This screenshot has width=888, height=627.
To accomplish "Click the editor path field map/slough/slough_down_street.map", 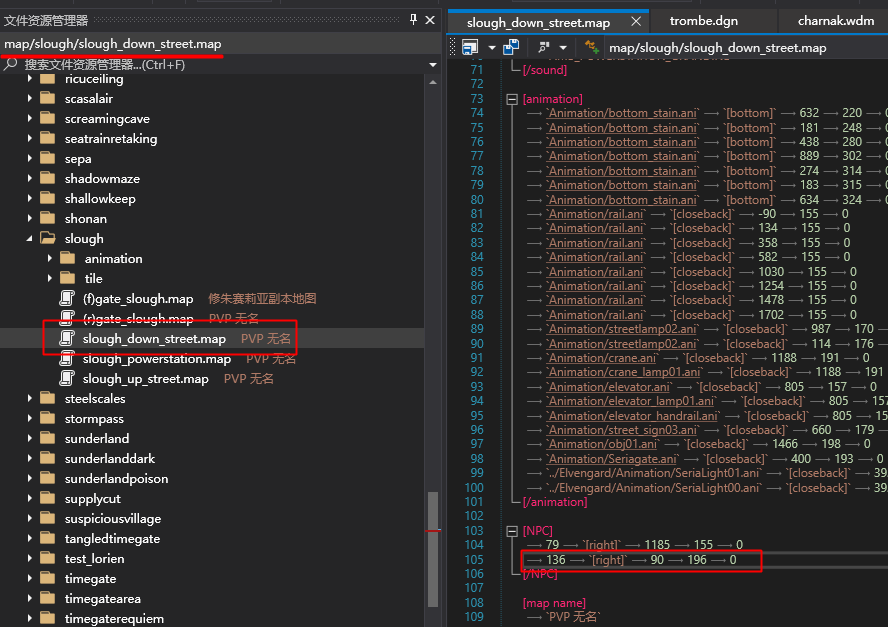I will pyautogui.click(x=718, y=48).
